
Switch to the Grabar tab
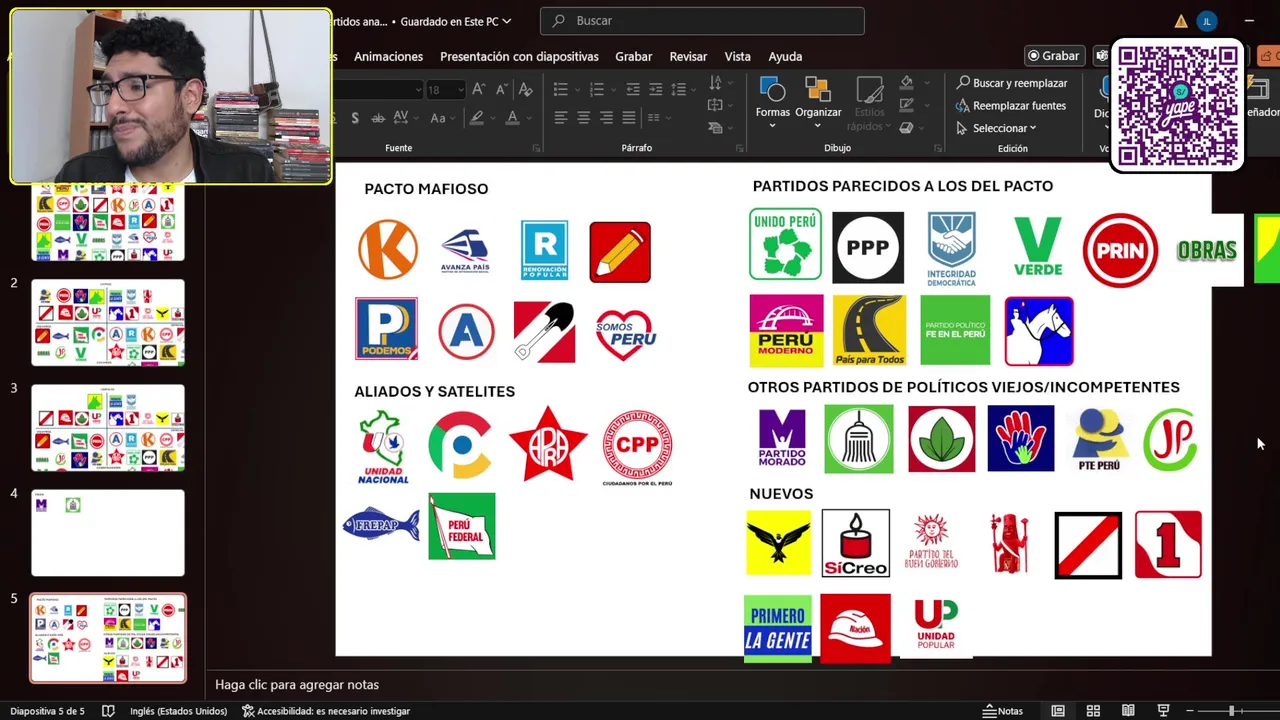pyautogui.click(x=633, y=56)
